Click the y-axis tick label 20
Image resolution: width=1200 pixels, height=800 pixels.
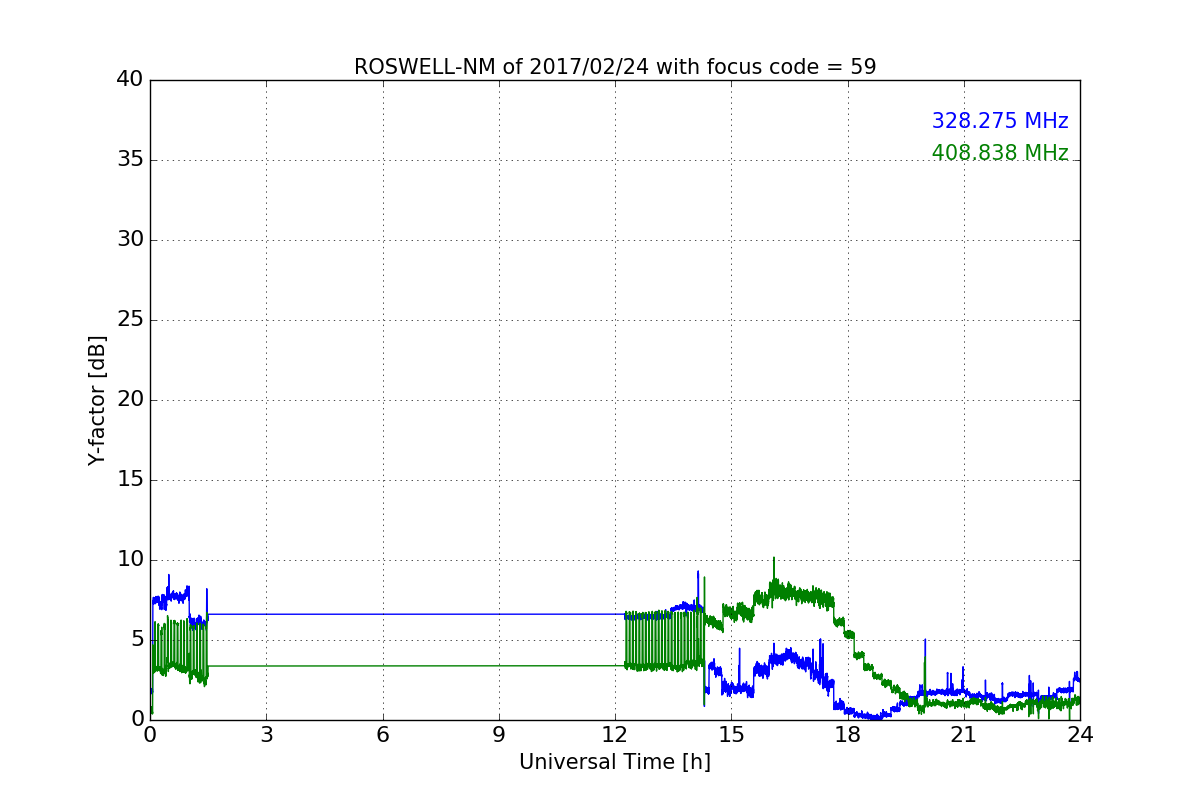click(x=130, y=400)
